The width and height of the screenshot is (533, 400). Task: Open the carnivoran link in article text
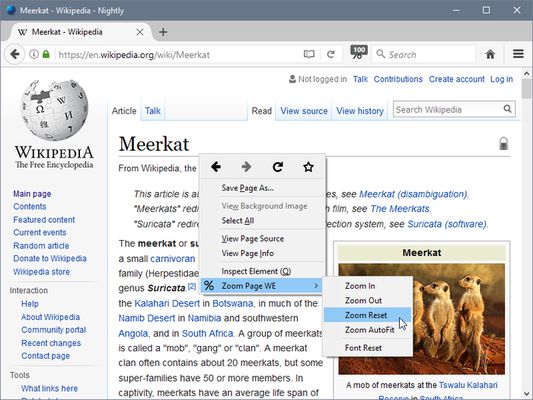[x=173, y=259]
